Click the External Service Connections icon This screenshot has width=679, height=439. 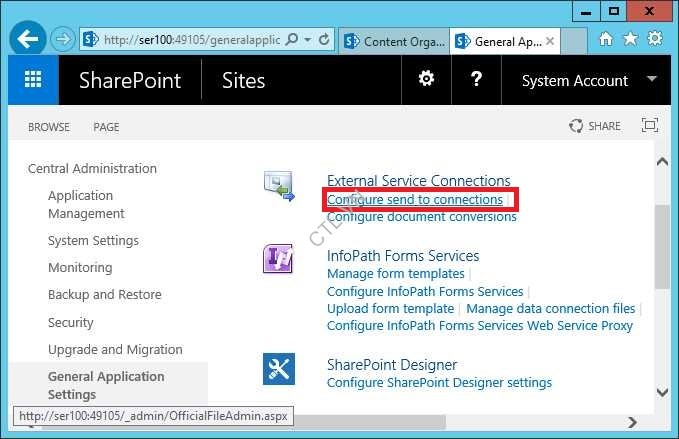pyautogui.click(x=279, y=187)
